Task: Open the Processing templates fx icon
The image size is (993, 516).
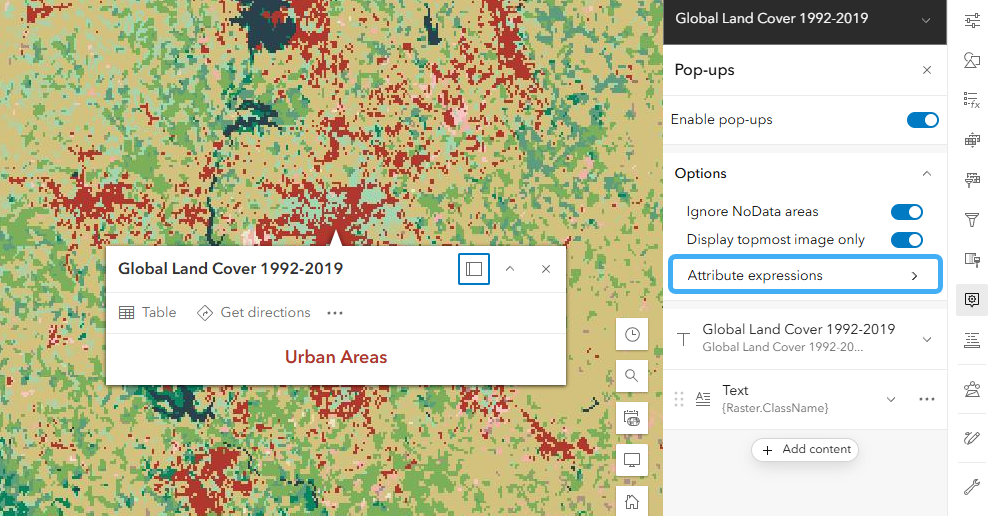Action: click(x=972, y=100)
